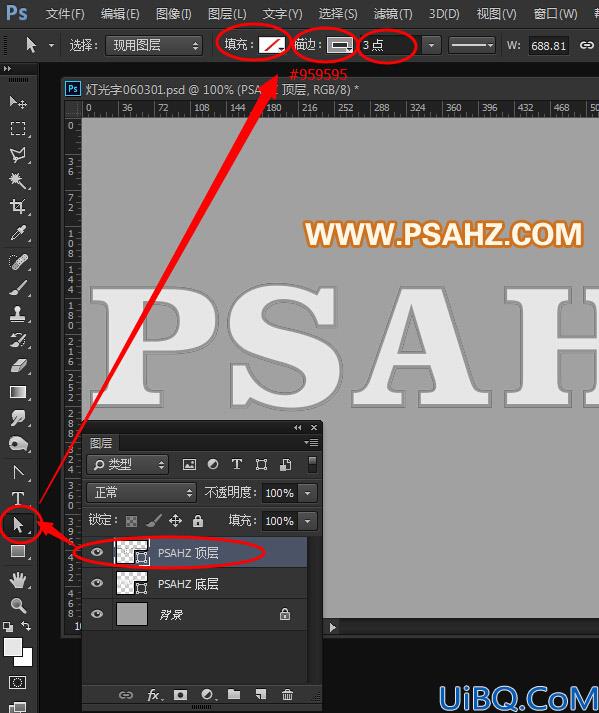Select the Sponge tool
Image resolution: width=599 pixels, height=713 pixels.
point(18,444)
